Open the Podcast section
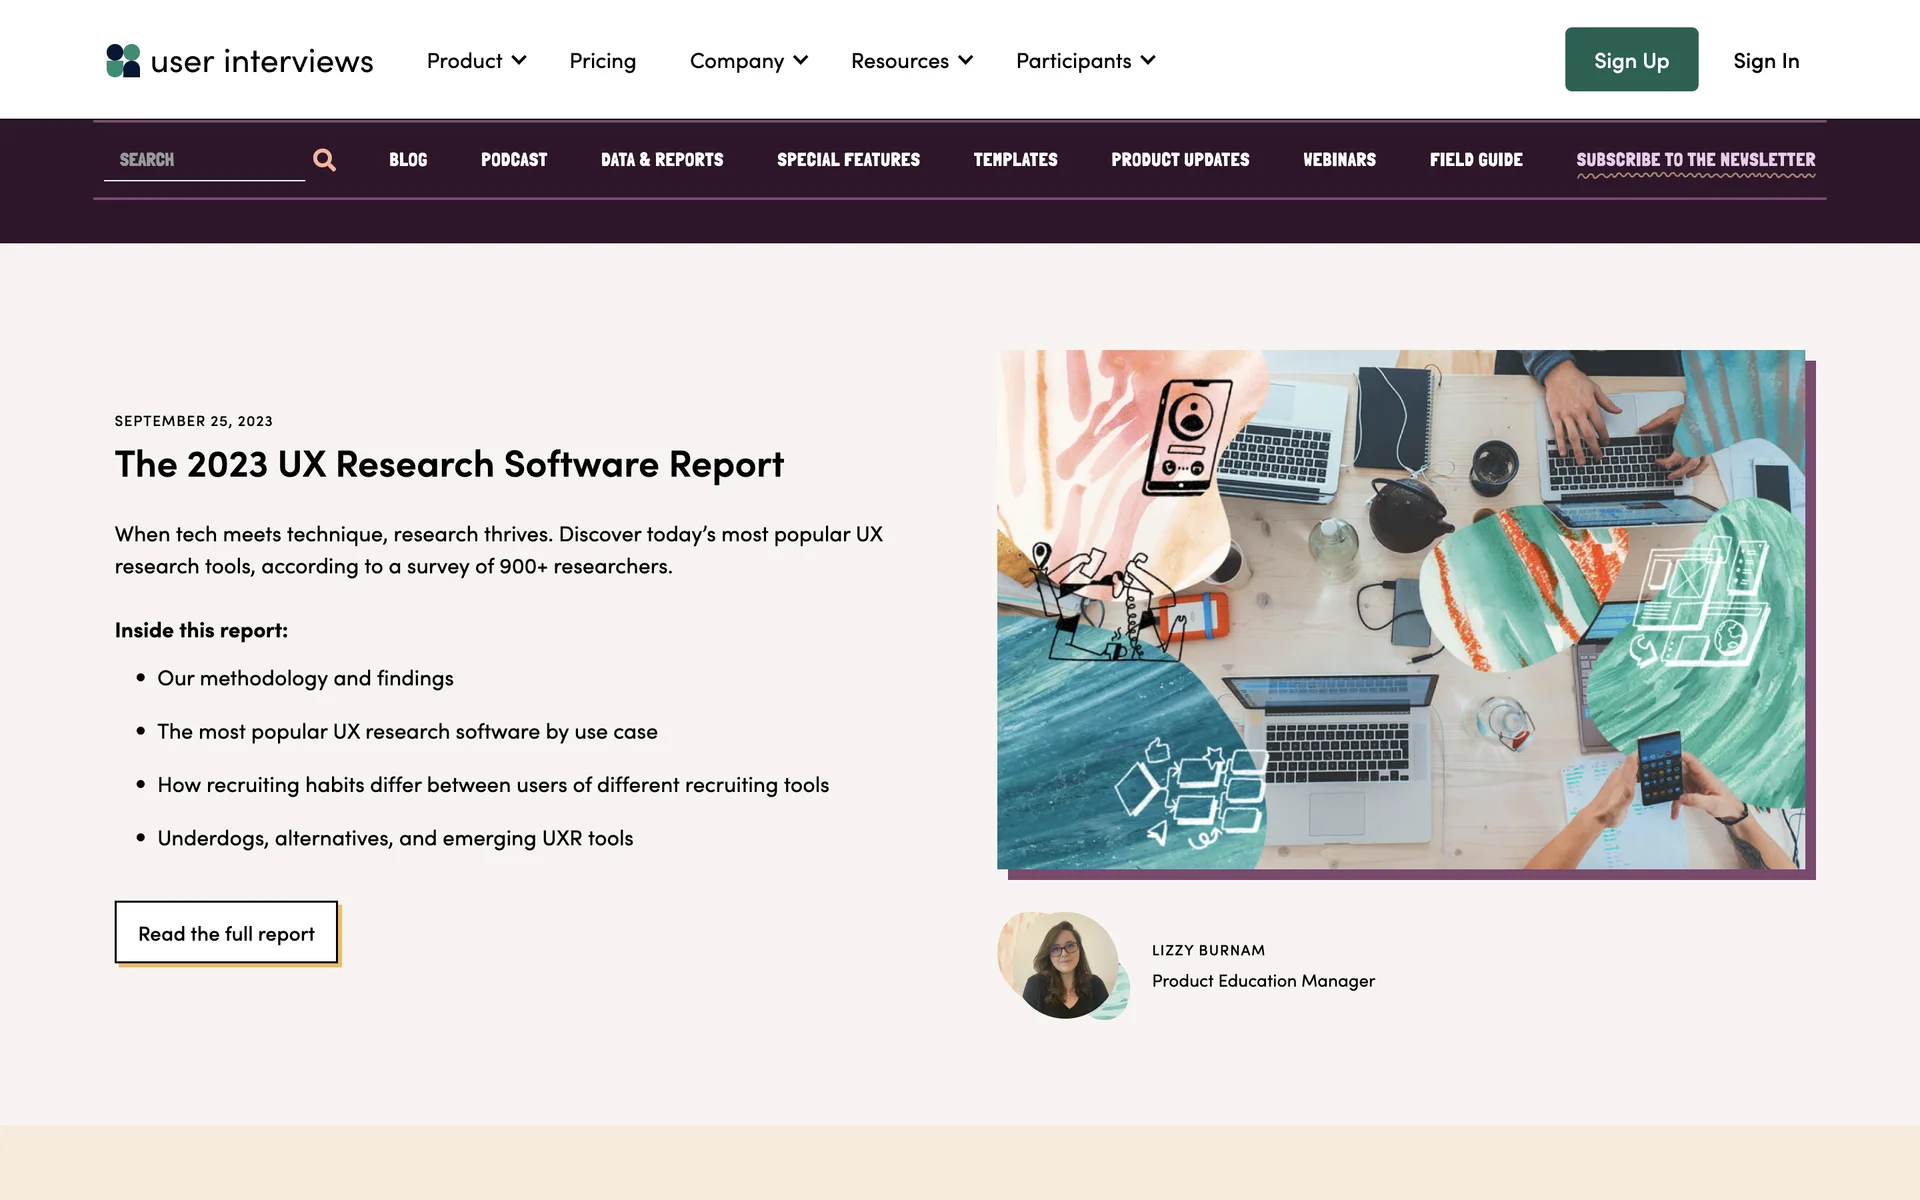This screenshot has width=1920, height=1200. click(514, 160)
